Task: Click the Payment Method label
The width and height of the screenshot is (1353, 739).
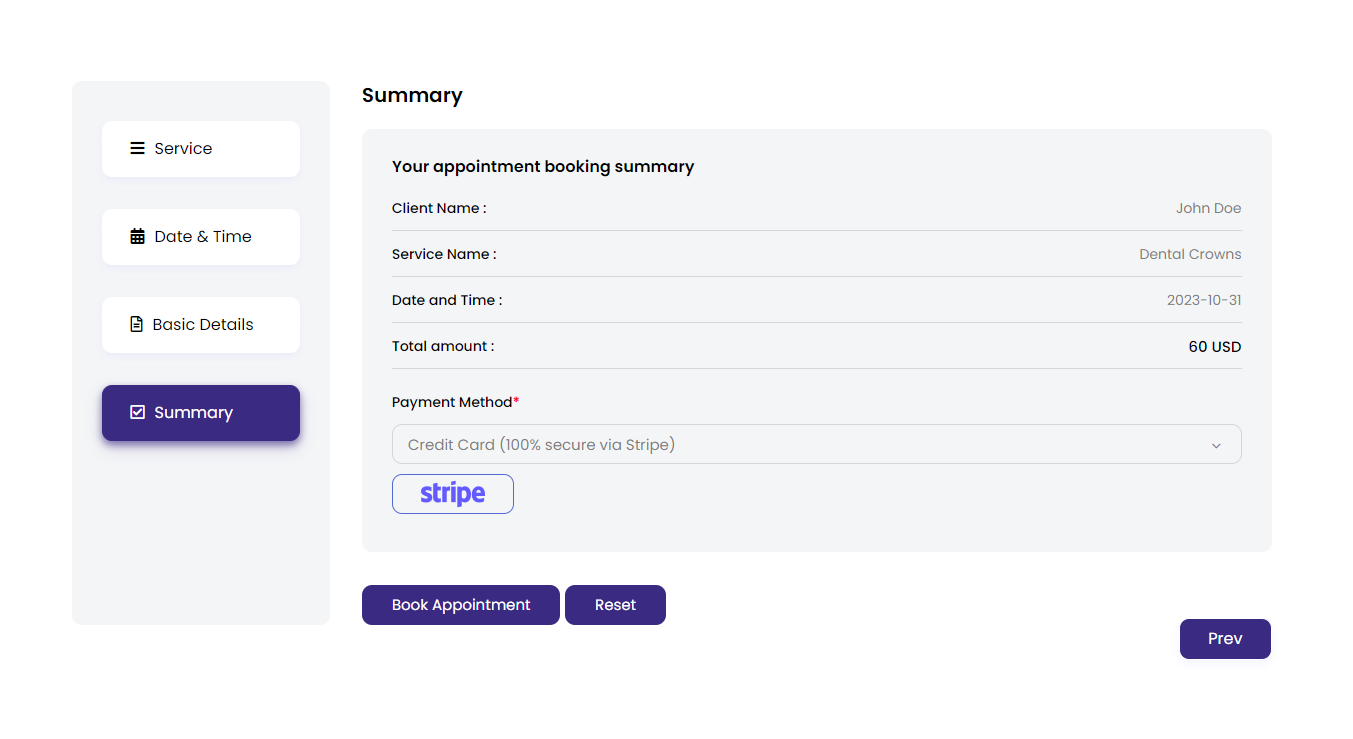Action: tap(452, 403)
